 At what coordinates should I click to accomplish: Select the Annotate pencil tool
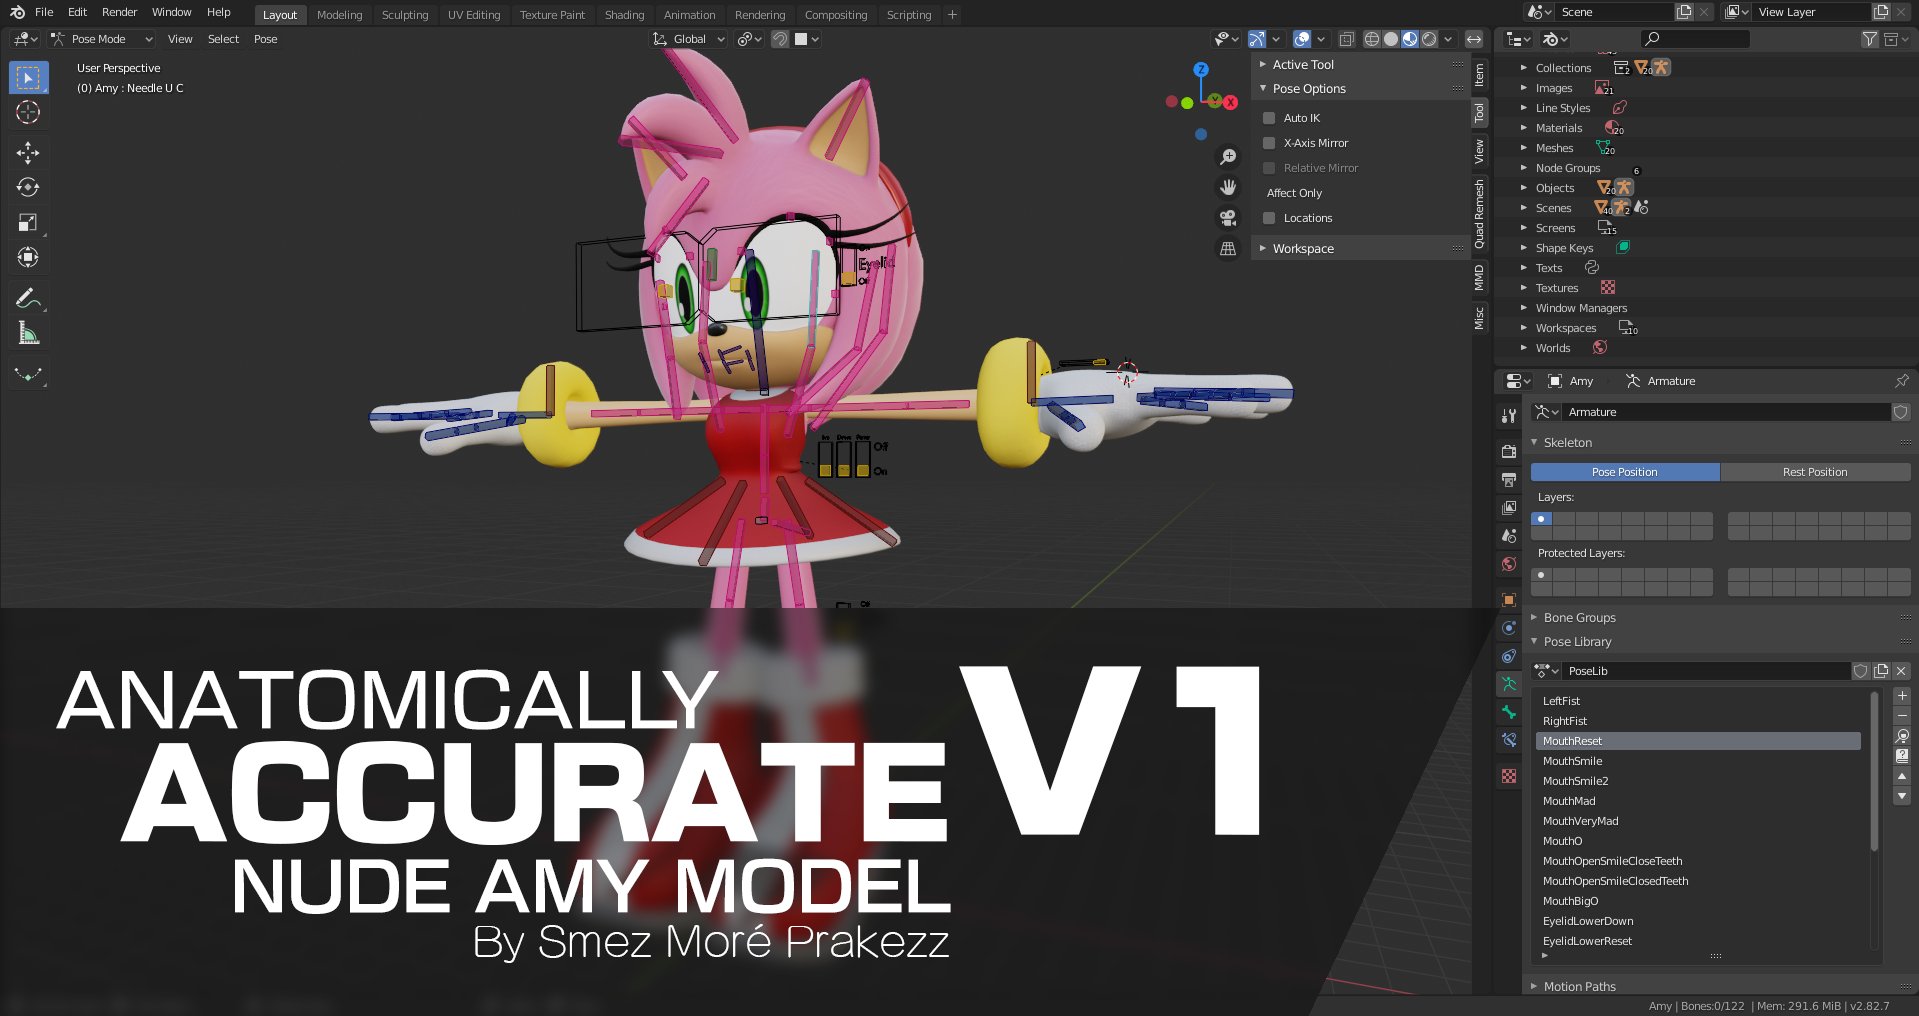(28, 298)
